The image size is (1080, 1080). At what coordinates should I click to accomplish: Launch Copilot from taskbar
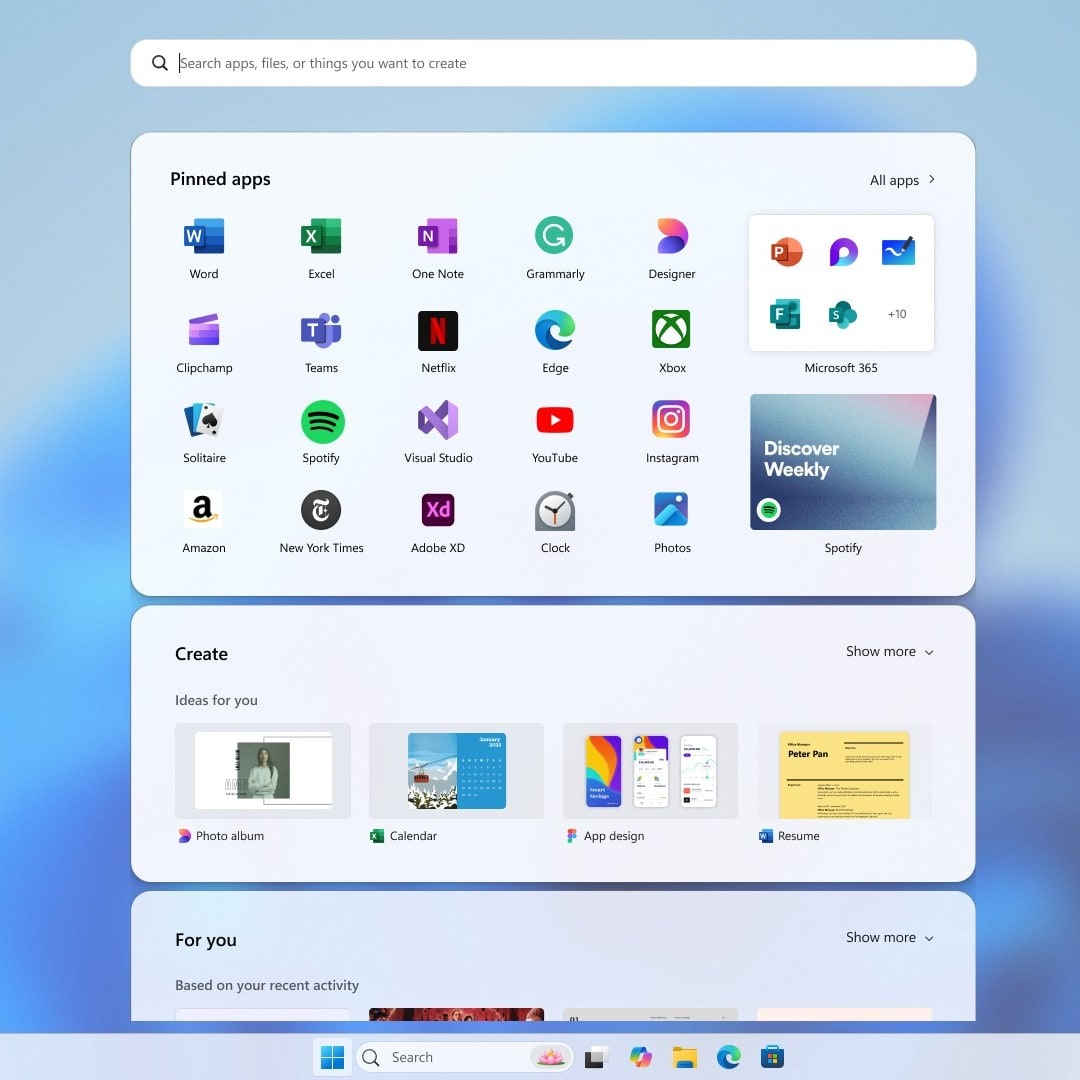point(641,1057)
